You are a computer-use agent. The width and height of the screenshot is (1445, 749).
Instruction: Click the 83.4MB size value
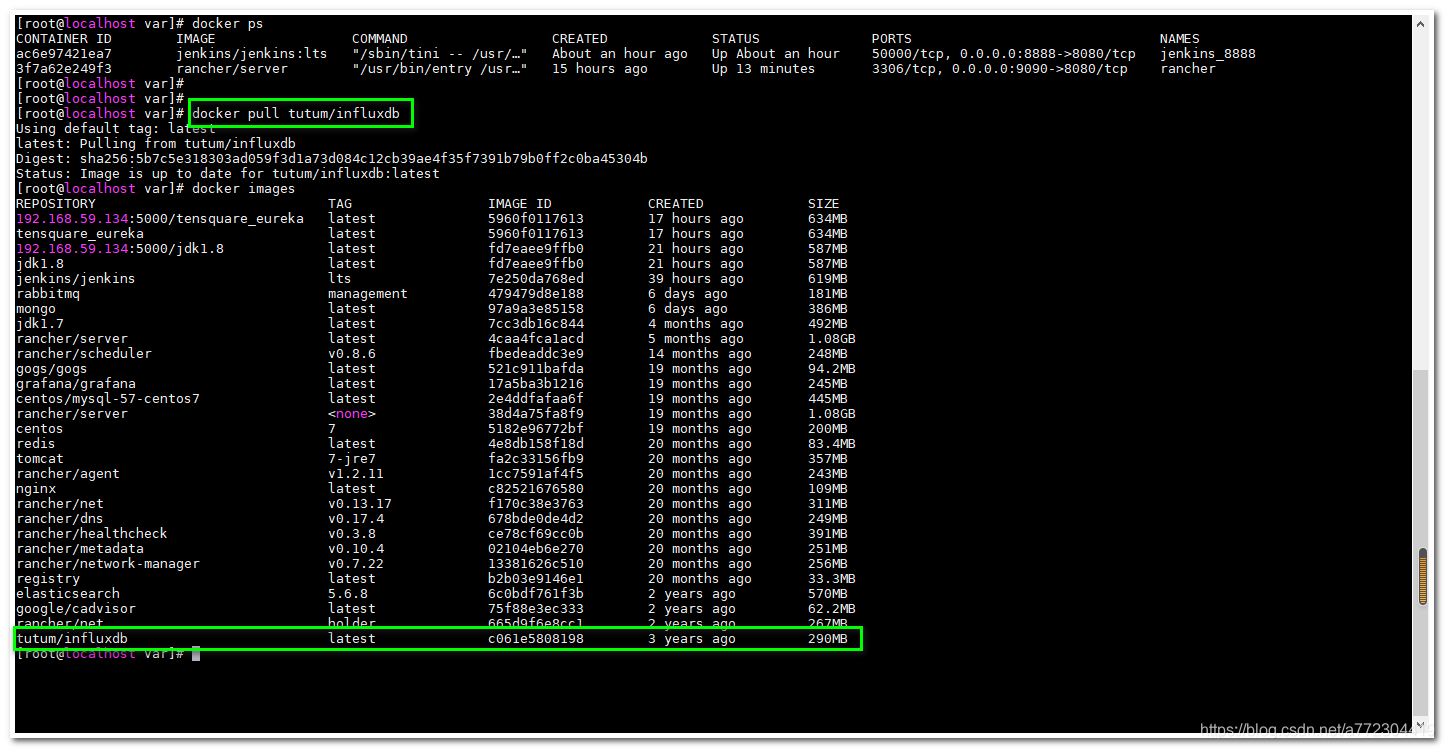[x=832, y=444]
